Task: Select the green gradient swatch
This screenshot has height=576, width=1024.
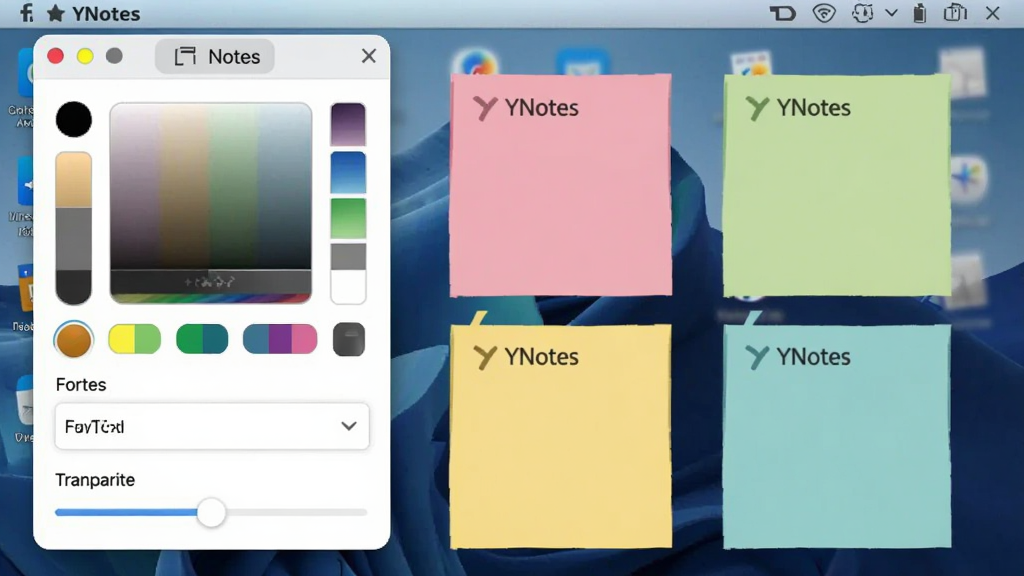Action: (348, 219)
